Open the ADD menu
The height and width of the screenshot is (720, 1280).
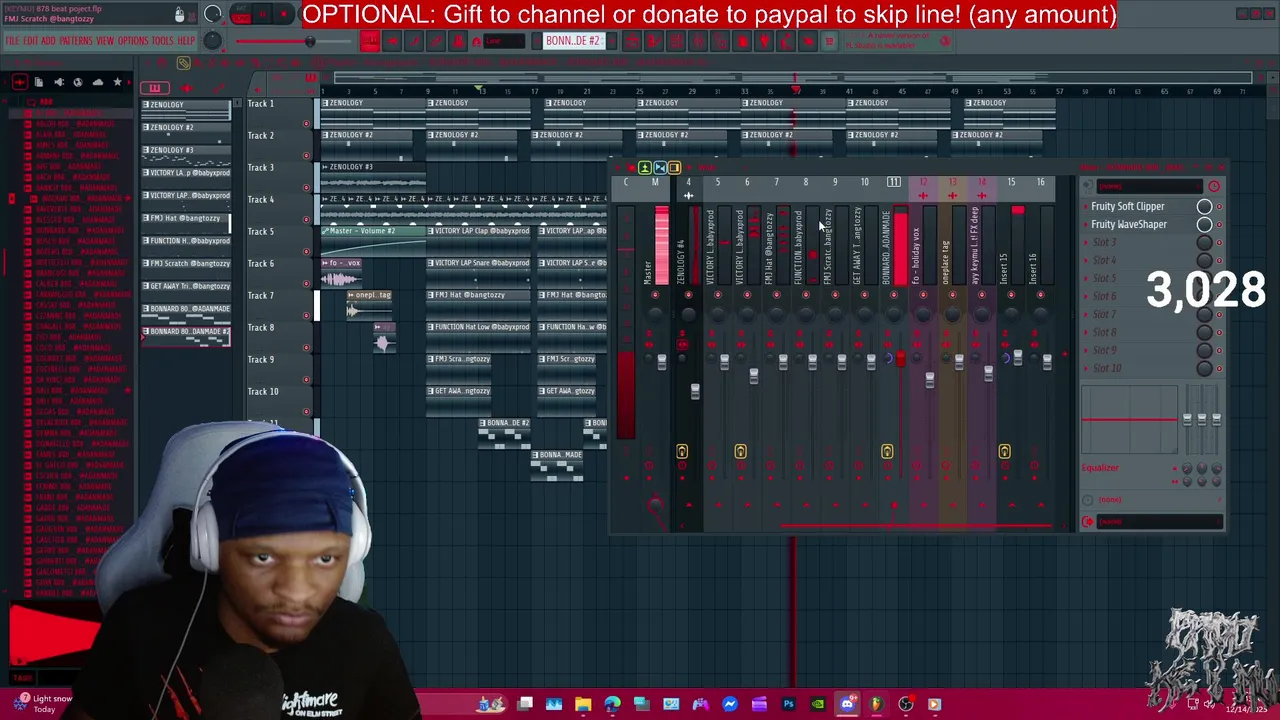[48, 40]
